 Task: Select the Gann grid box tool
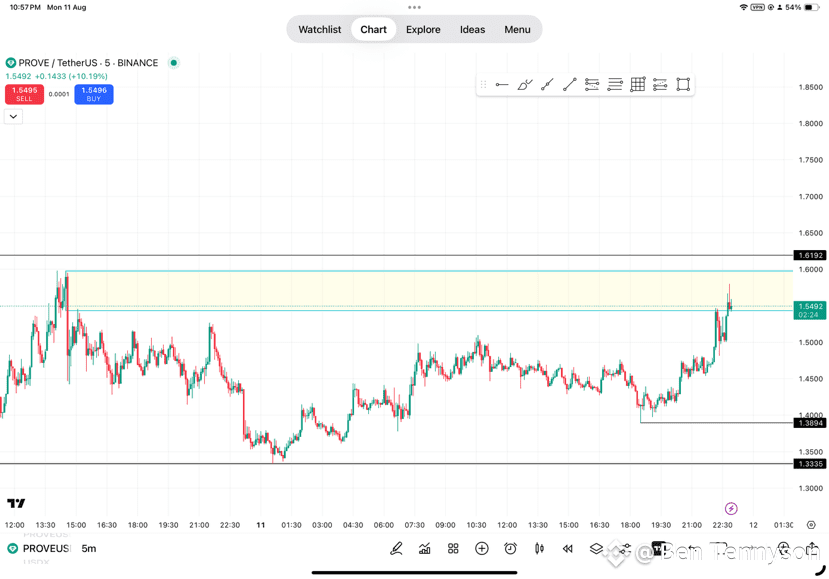(x=638, y=85)
